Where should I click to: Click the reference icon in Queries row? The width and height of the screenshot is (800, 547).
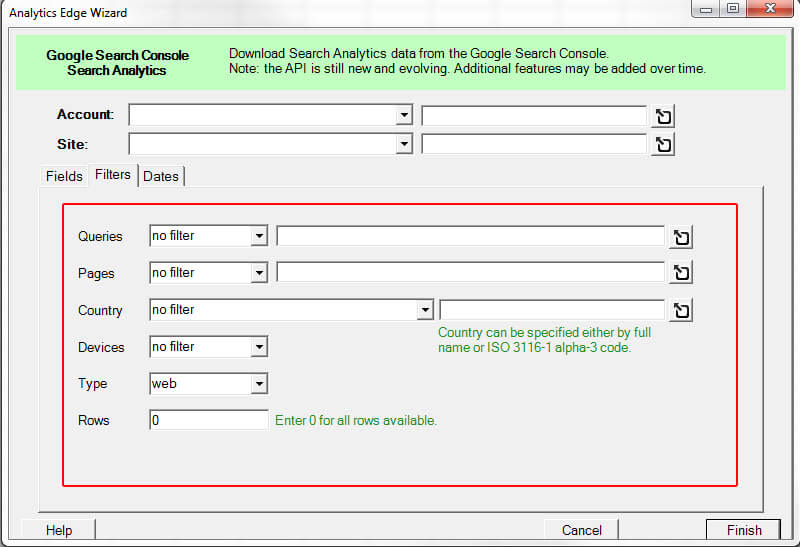[x=681, y=237]
